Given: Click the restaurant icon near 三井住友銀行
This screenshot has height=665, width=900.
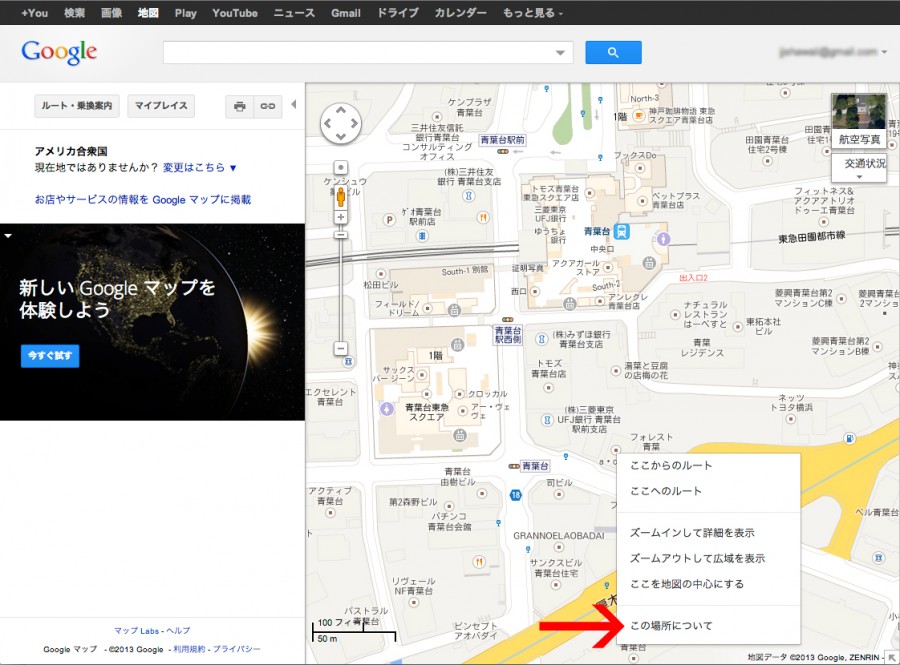Looking at the screenshot, I should pyautogui.click(x=483, y=217).
